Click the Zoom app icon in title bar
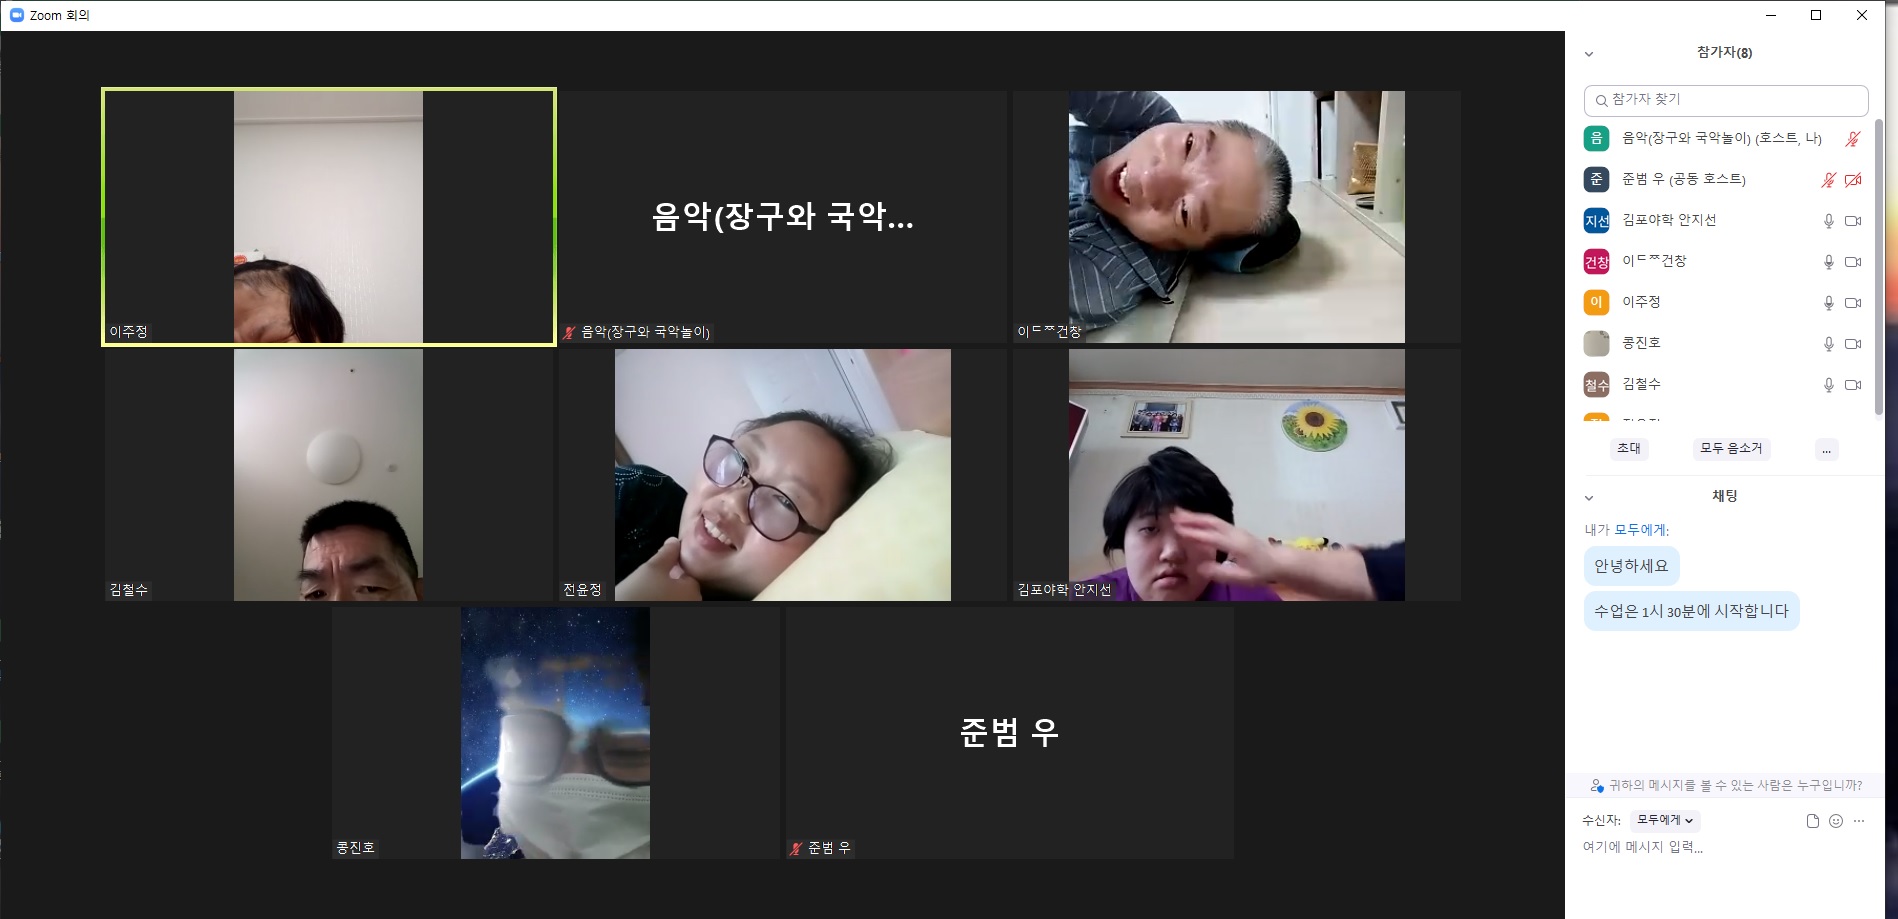This screenshot has height=919, width=1898. [x=16, y=15]
